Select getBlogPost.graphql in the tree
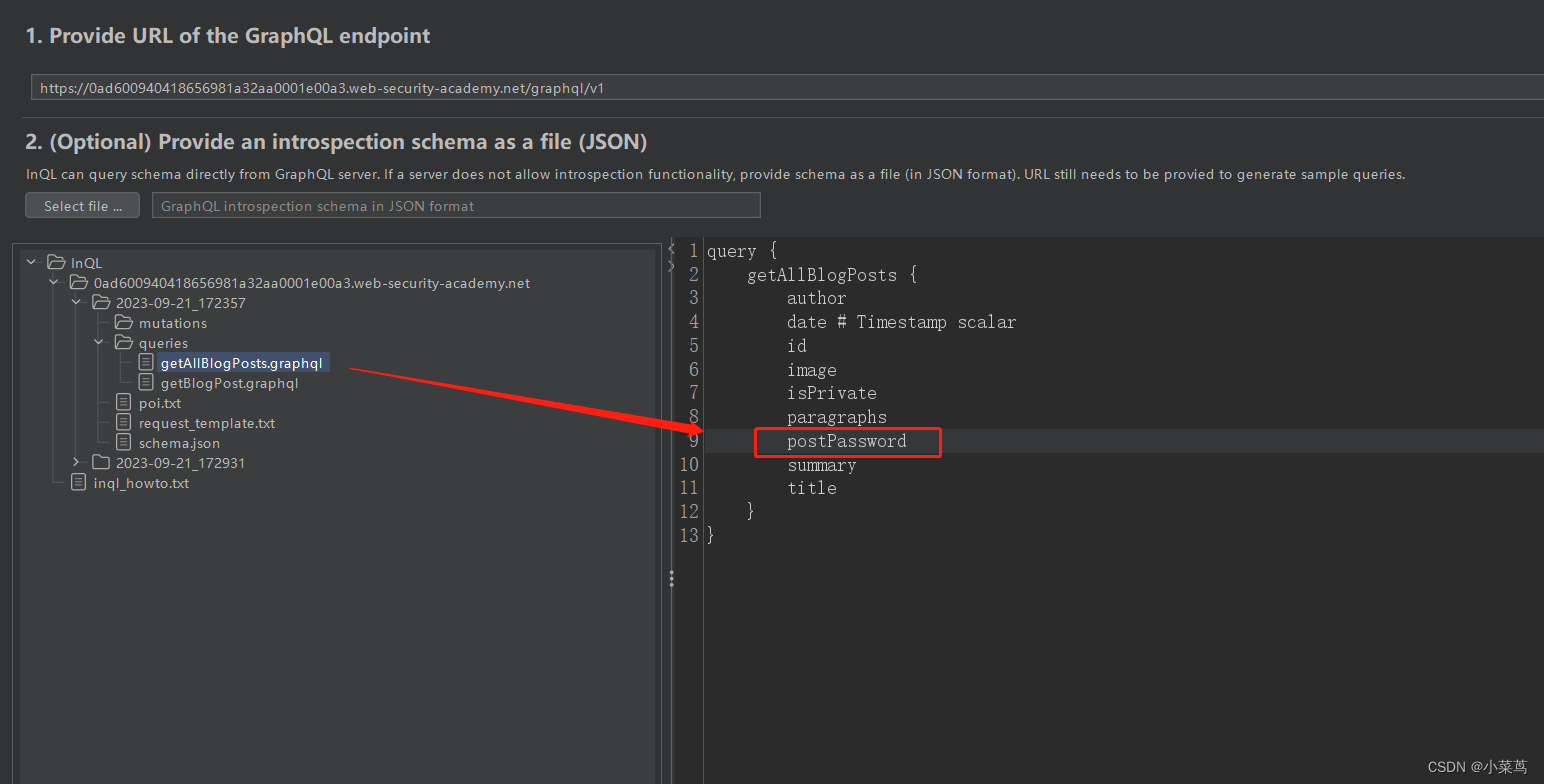Viewport: 1544px width, 784px height. [x=229, y=383]
